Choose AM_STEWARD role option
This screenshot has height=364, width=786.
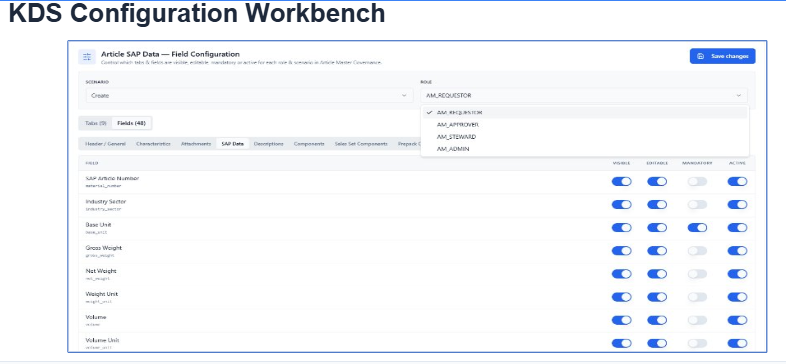point(584,137)
